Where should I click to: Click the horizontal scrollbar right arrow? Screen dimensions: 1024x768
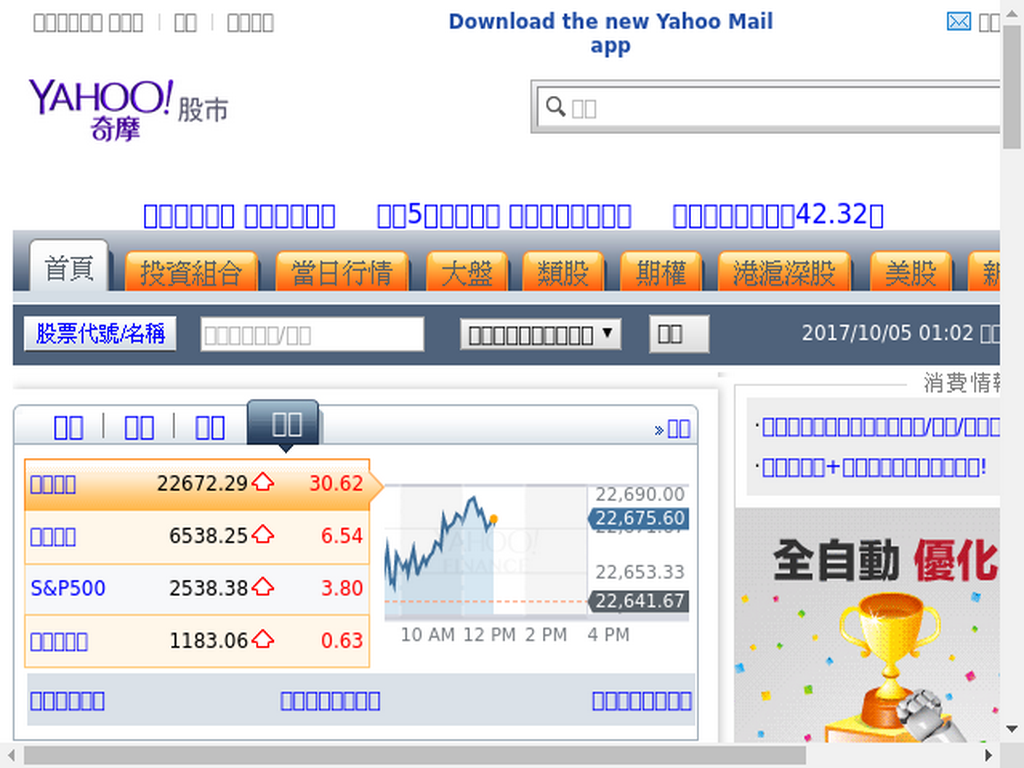point(989,756)
